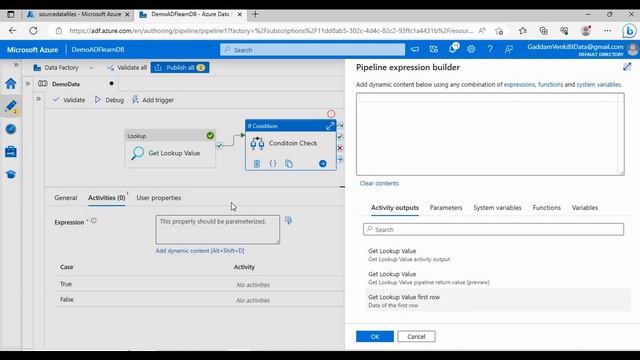View If Condition source code braces icon
This screenshot has height=360, width=640.
[x=273, y=164]
